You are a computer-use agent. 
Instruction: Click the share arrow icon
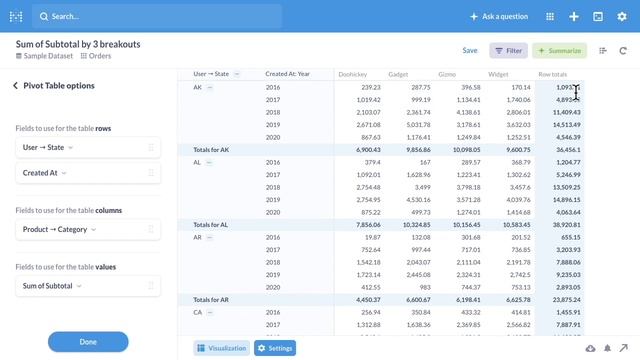coord(623,348)
